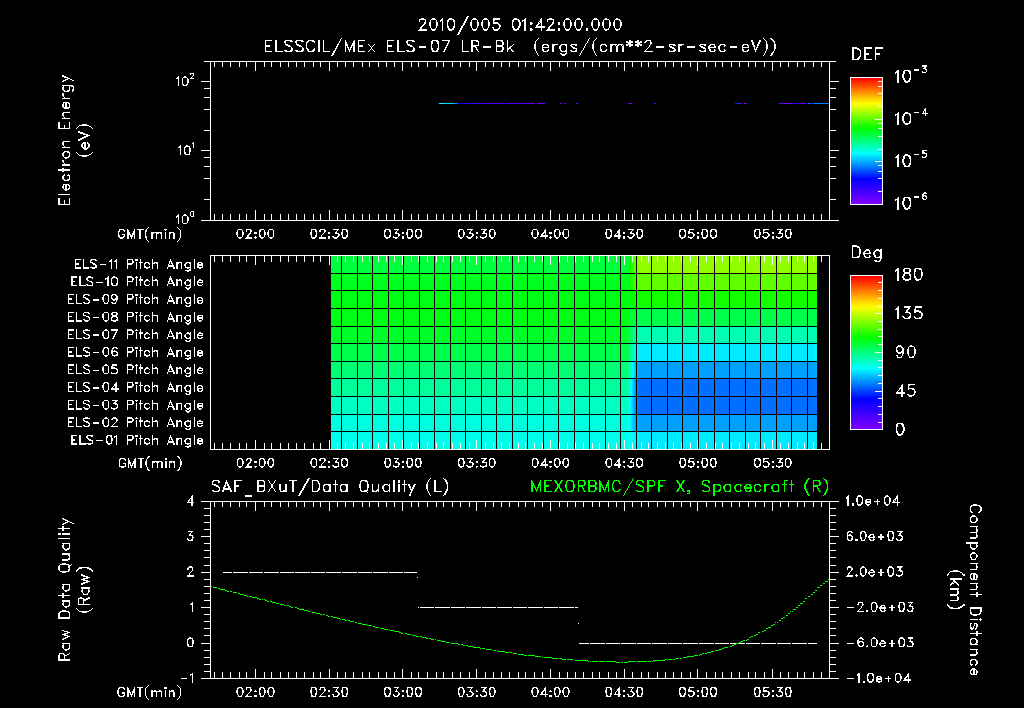
Task: Click the ELS-09 Pitch Angle row label
Action: (x=135, y=300)
